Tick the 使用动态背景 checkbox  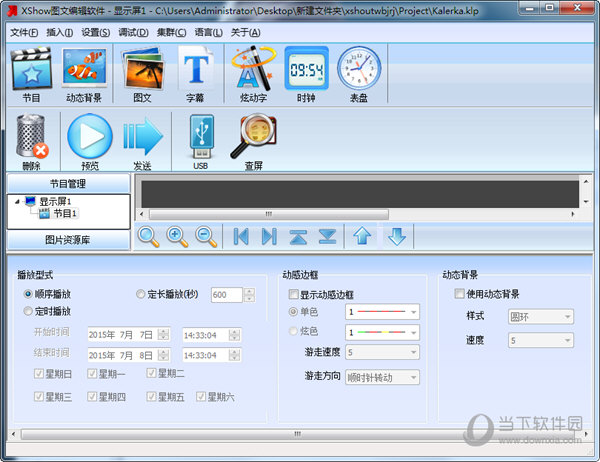tap(459, 295)
